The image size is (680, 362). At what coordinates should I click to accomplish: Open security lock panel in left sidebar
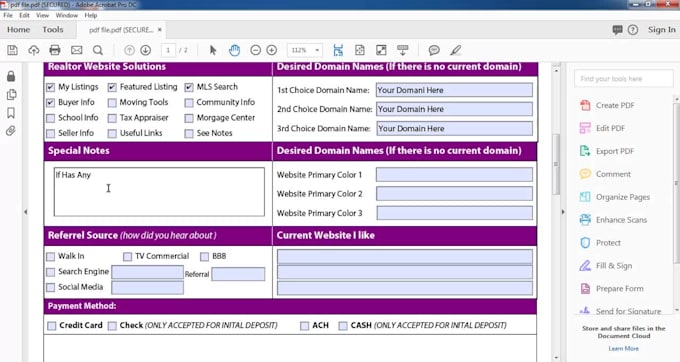pos(11,76)
